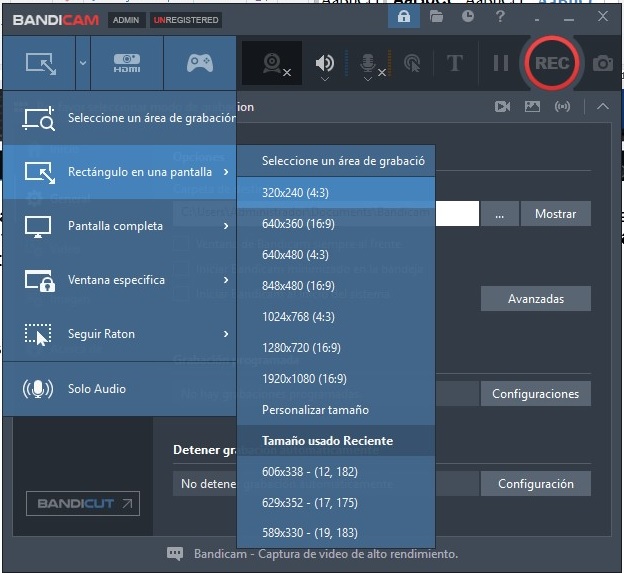Open microphone settings small dropdown arrow
This screenshot has height=573, width=624.
tap(368, 79)
